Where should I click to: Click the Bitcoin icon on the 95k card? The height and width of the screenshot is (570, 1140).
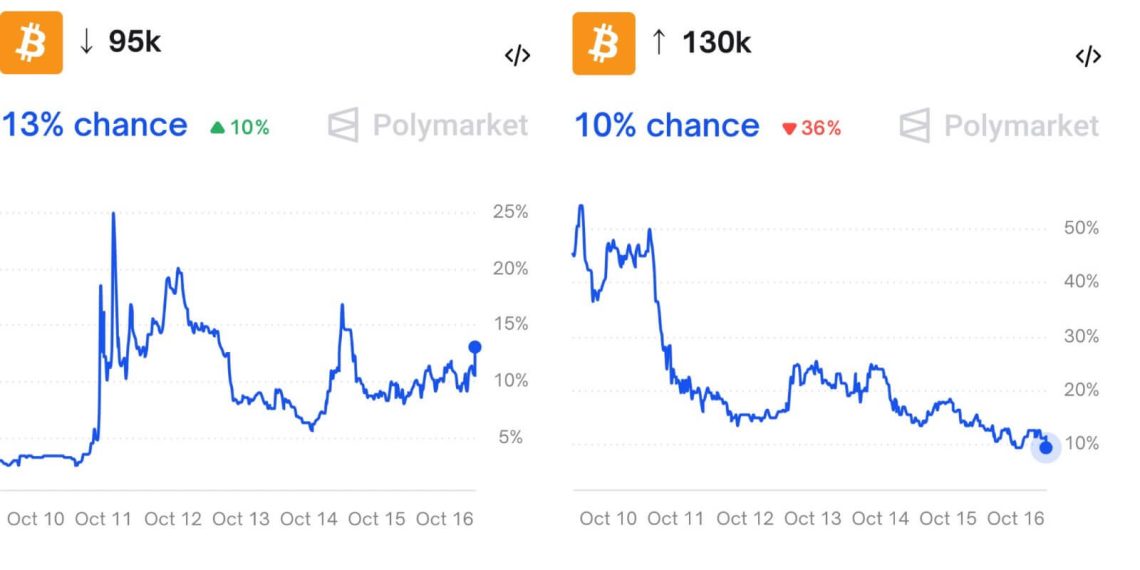(x=31, y=43)
